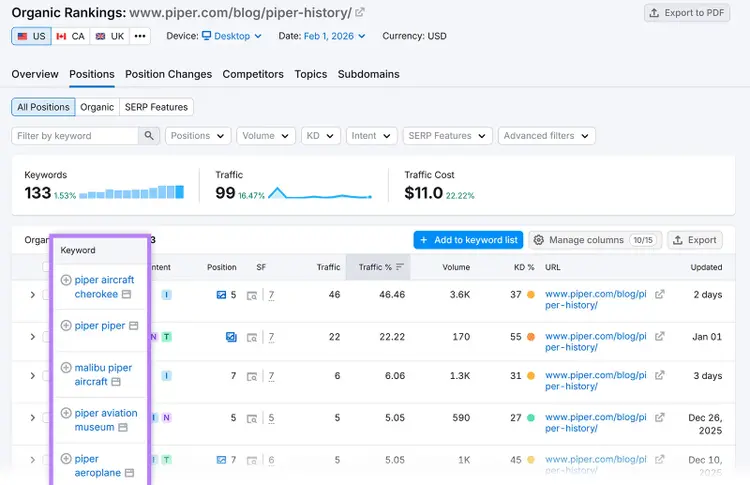The height and width of the screenshot is (485, 750).
Task: Open the URL link in the 2 days row
Action: click(x=596, y=299)
